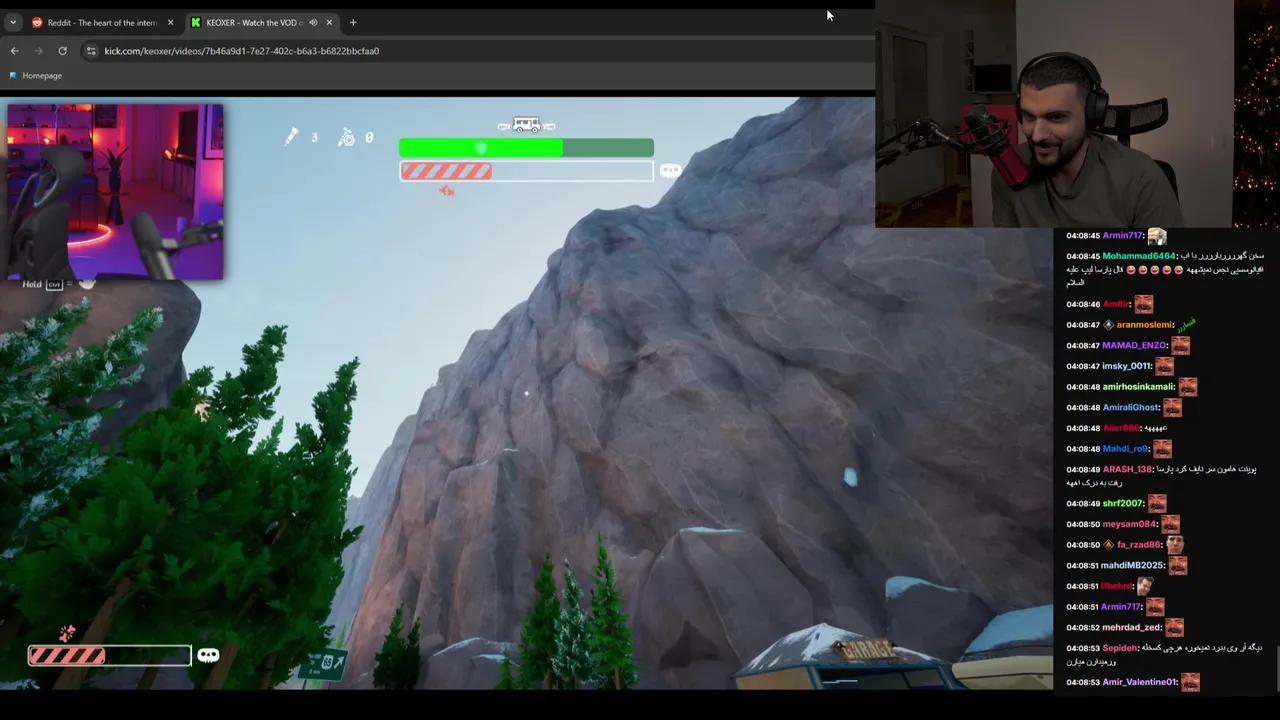
Task: Click the ARASH_138 username in chat
Action: click(1127, 470)
